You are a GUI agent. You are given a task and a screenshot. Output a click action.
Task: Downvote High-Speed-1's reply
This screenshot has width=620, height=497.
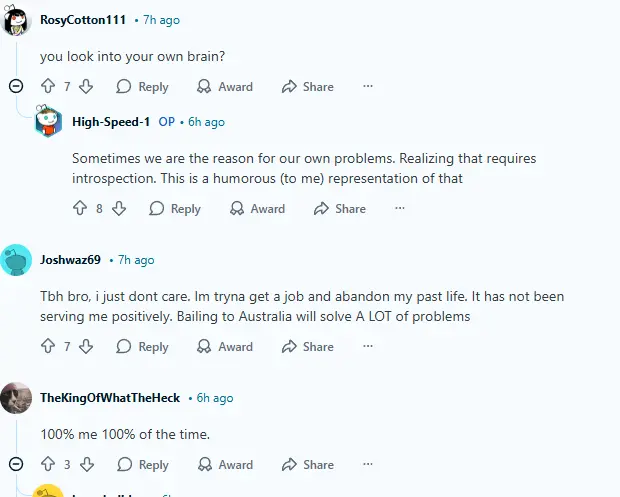pos(118,209)
